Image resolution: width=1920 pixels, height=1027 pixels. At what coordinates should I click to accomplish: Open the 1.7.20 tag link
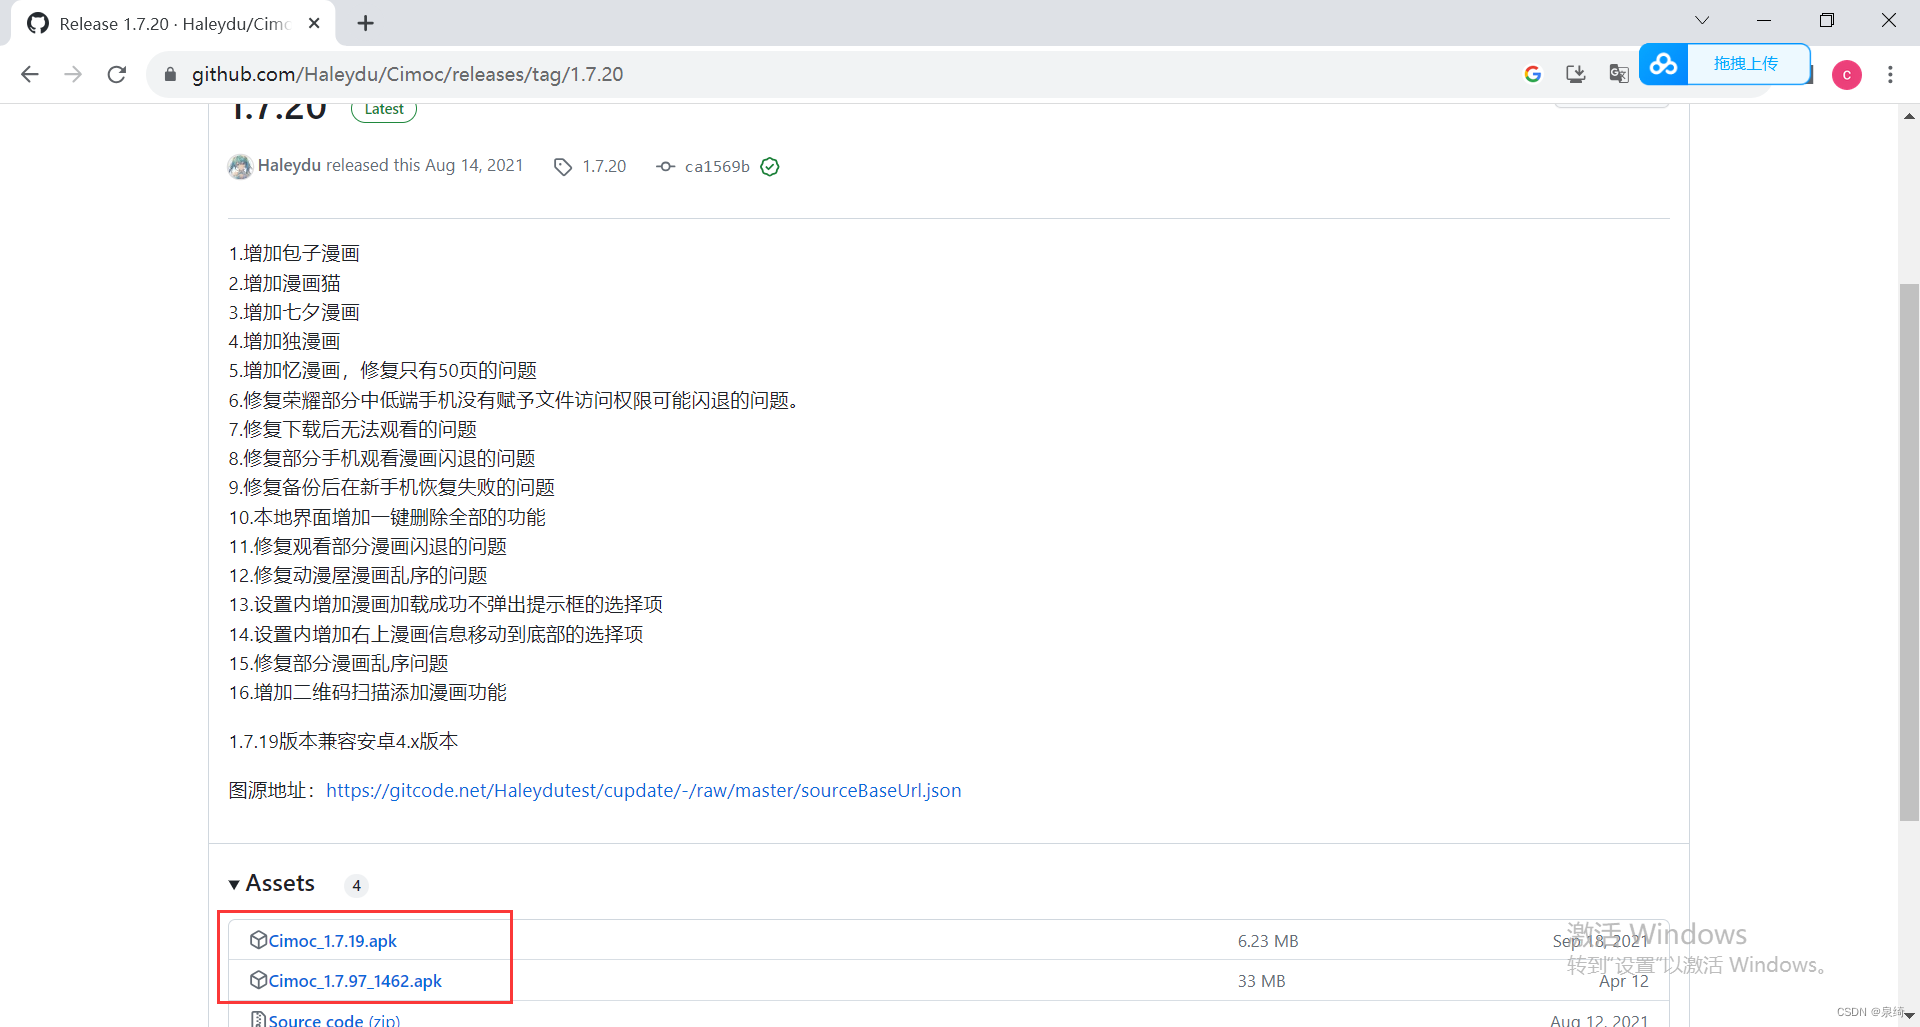tap(604, 167)
